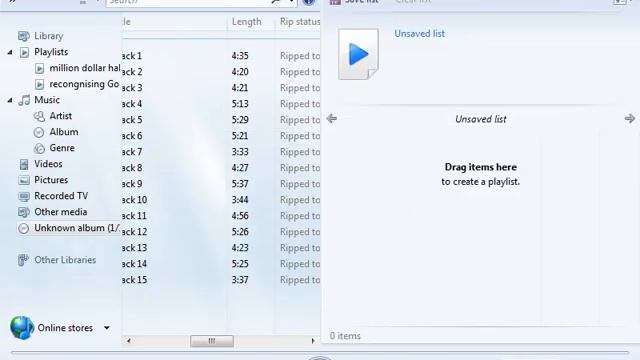
Task: Click the 'Drag items here' placeholder text
Action: pos(480,167)
